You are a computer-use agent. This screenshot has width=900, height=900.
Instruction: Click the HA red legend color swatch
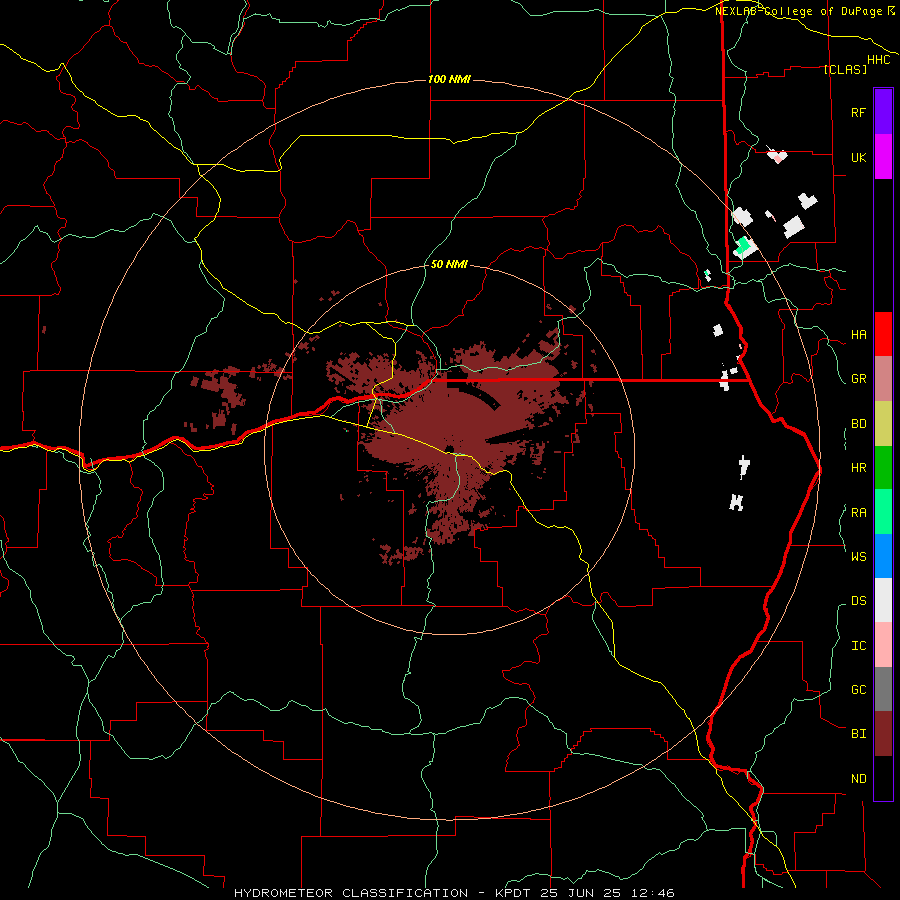coord(883,334)
